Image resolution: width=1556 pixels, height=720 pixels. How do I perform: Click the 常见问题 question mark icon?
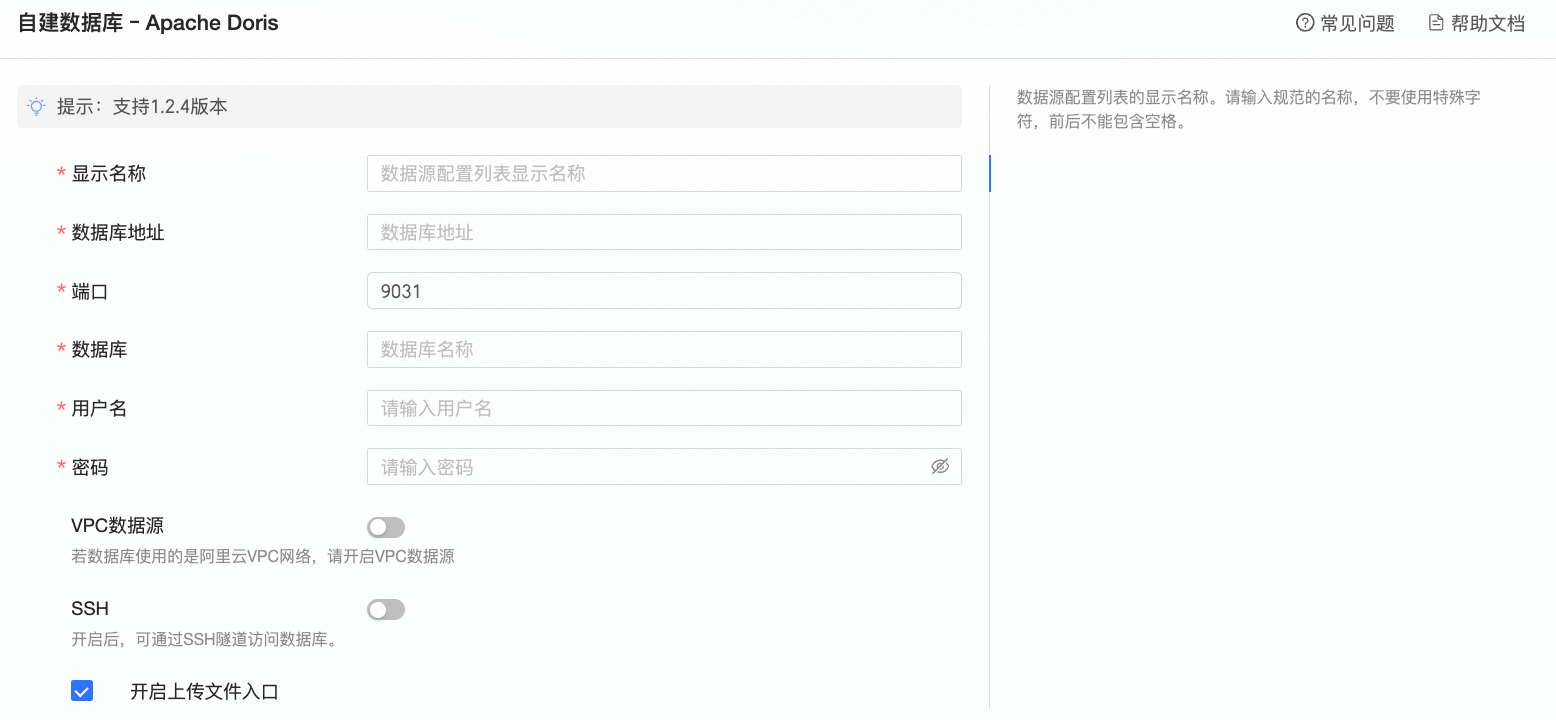tap(1305, 23)
